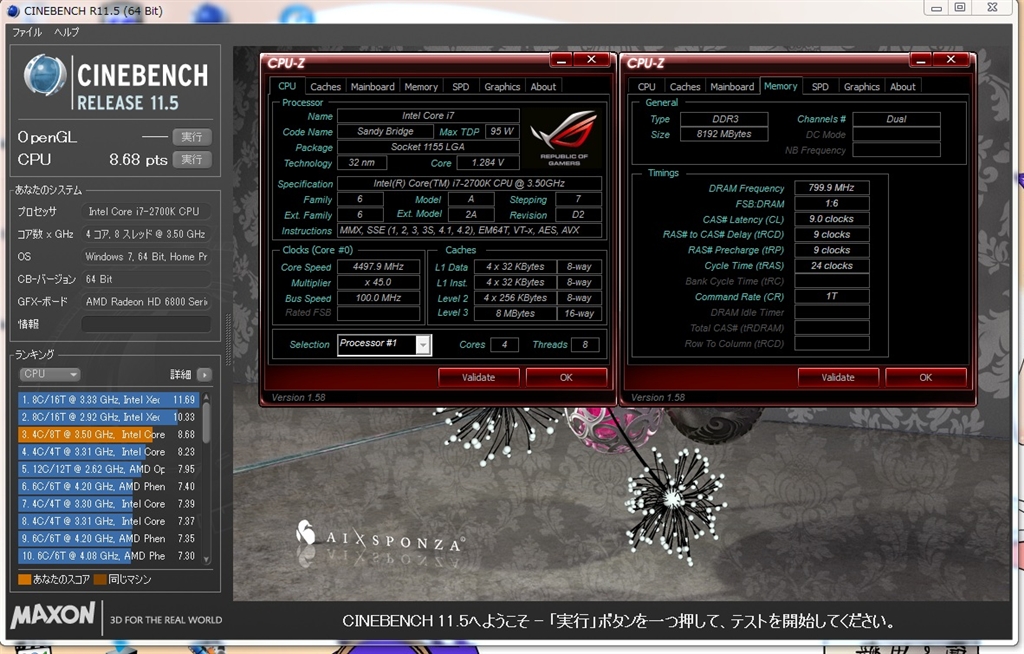This screenshot has width=1024, height=654.
Task: Select ranking row 1 scoring 11.69
Action: coord(108,399)
